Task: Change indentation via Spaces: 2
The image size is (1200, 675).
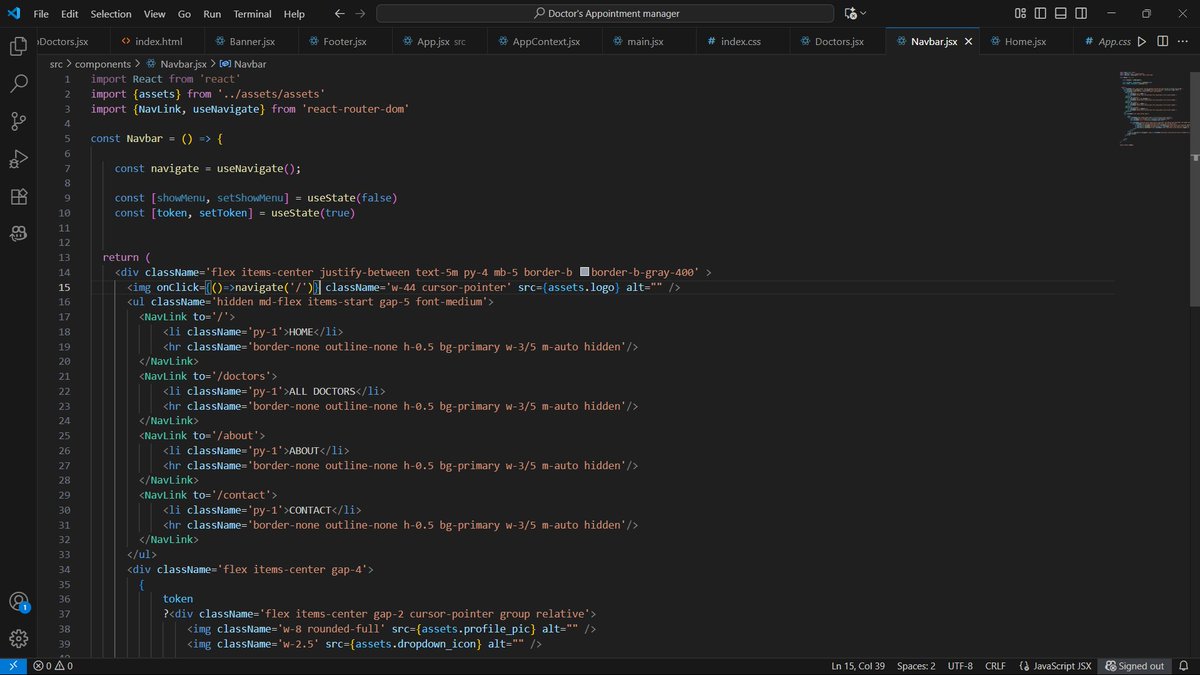Action: (x=916, y=666)
